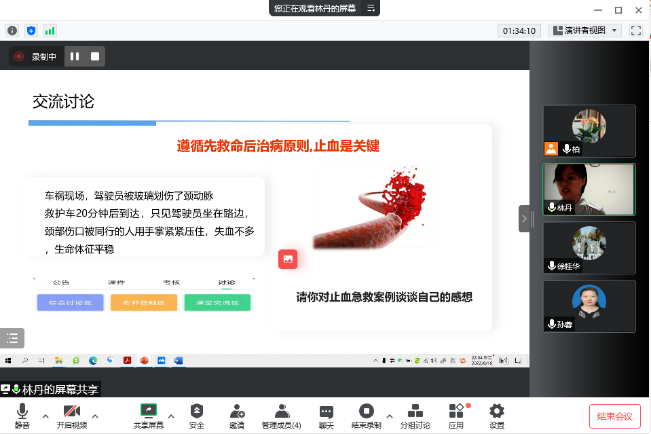Screen dimensions: 651x434
Task: Click the meeting info icon at top left
Action: coord(12,31)
